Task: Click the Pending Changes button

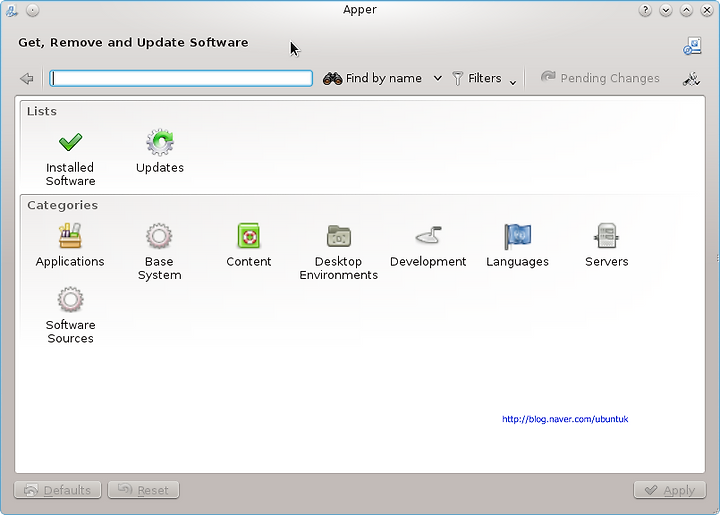Action: pyautogui.click(x=600, y=78)
